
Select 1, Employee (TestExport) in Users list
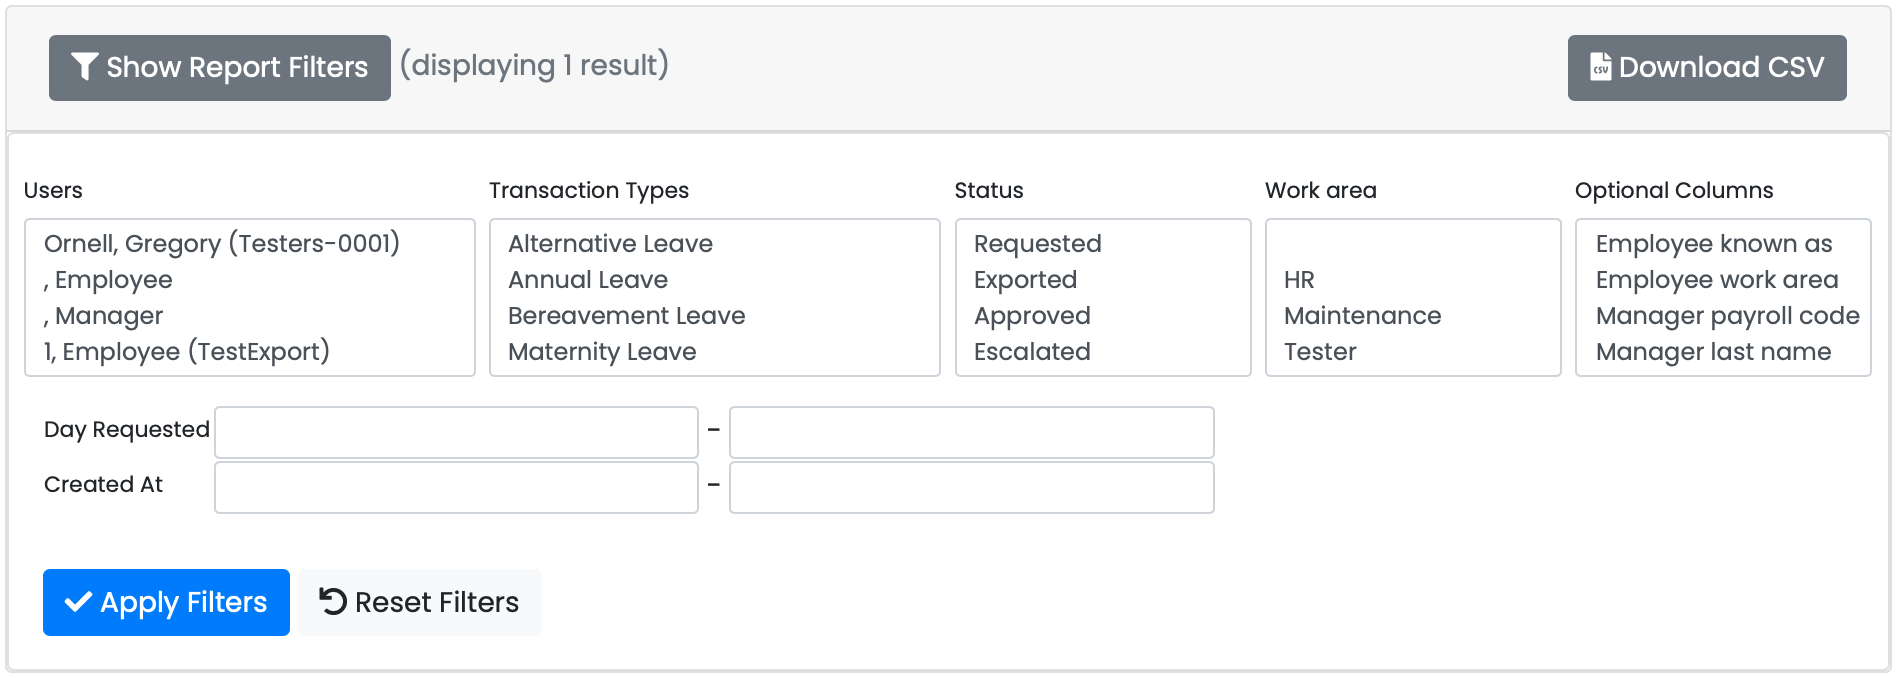(x=187, y=351)
